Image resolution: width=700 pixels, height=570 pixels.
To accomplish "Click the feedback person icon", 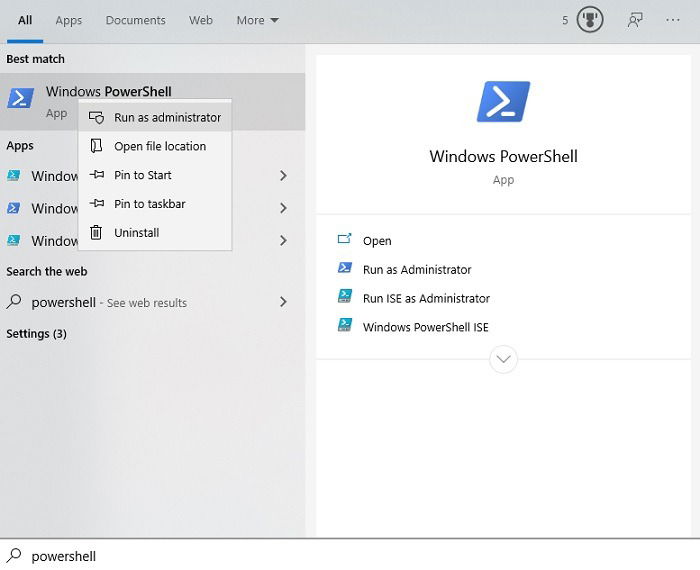I will point(635,20).
